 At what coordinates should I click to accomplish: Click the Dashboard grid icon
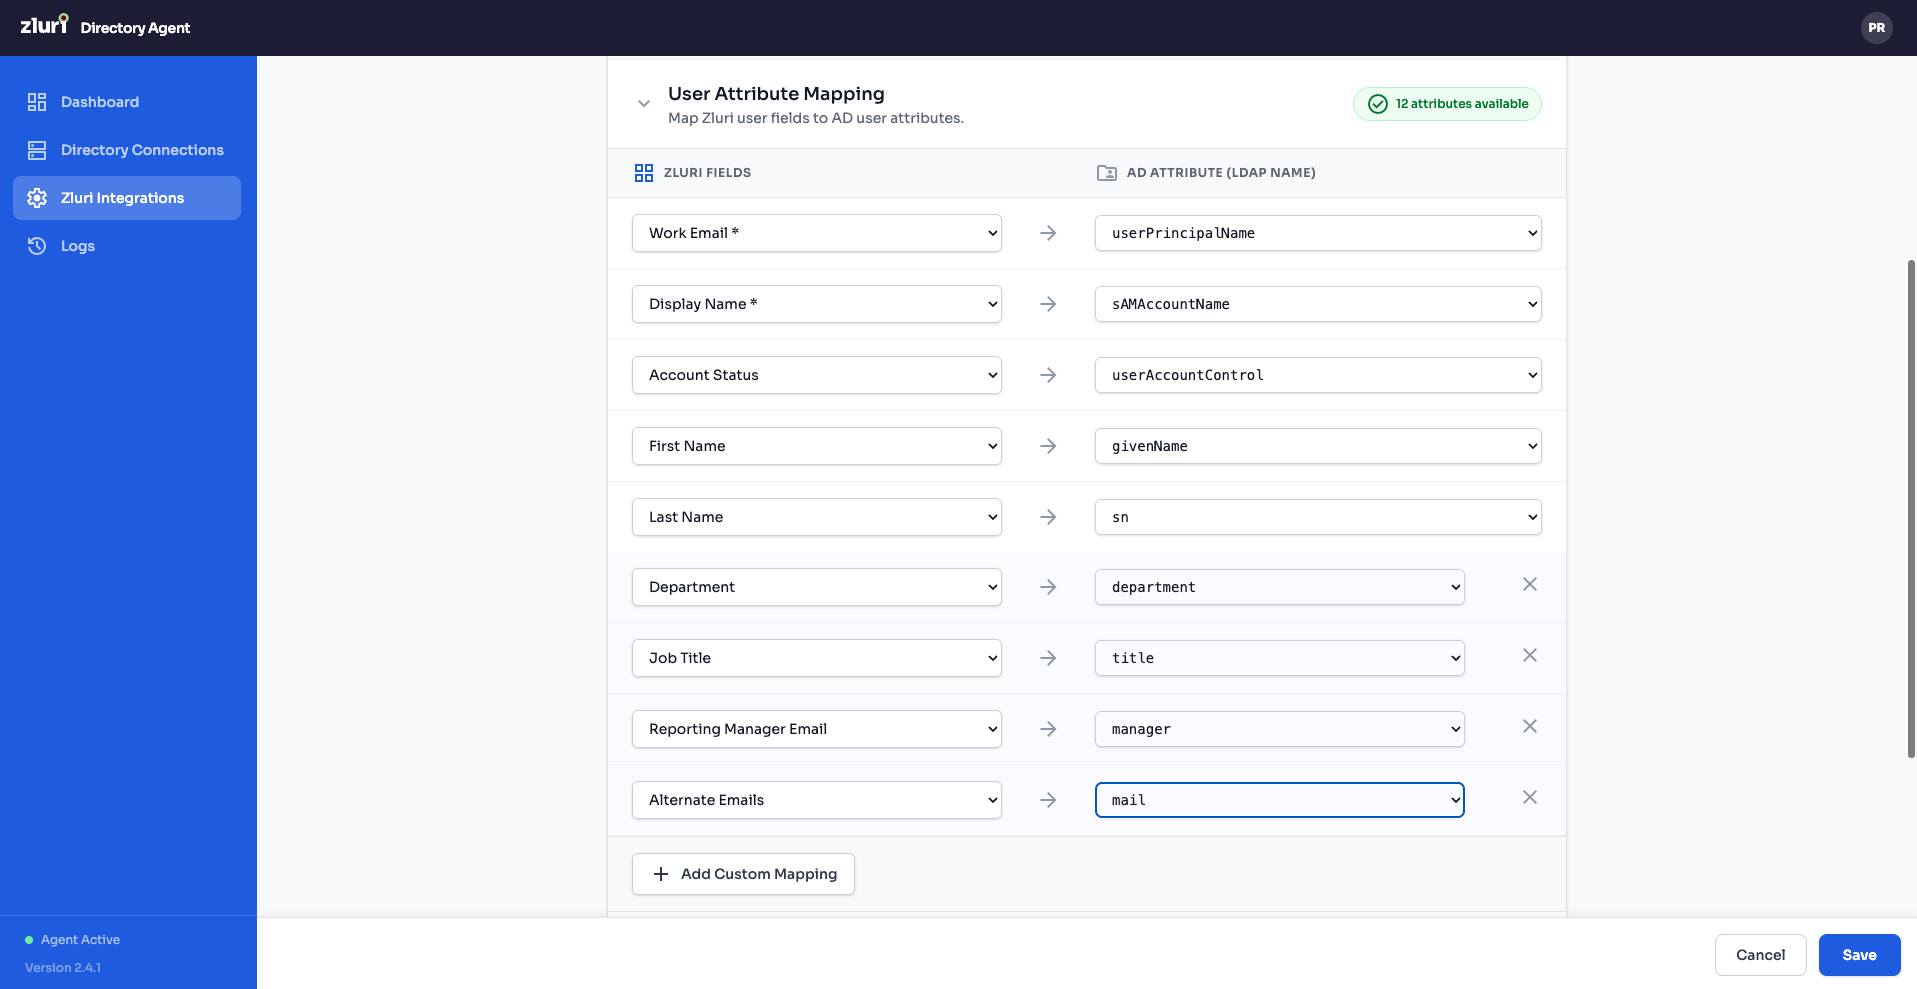(x=37, y=102)
